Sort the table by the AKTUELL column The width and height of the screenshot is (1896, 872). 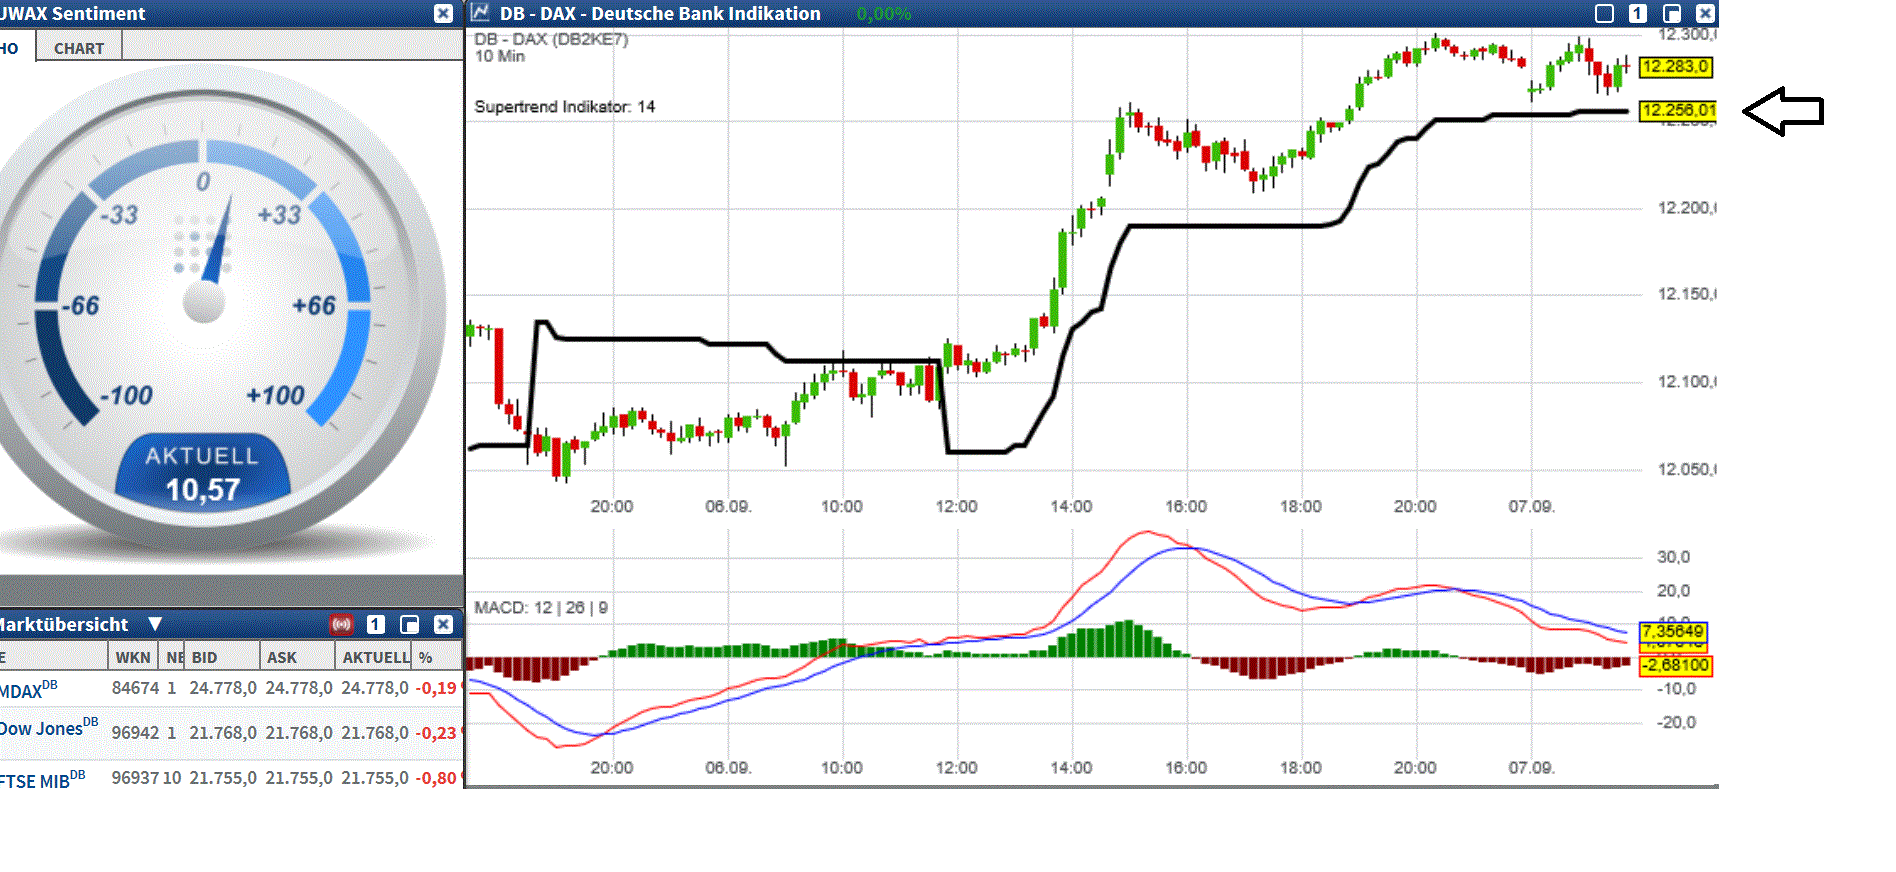[375, 657]
